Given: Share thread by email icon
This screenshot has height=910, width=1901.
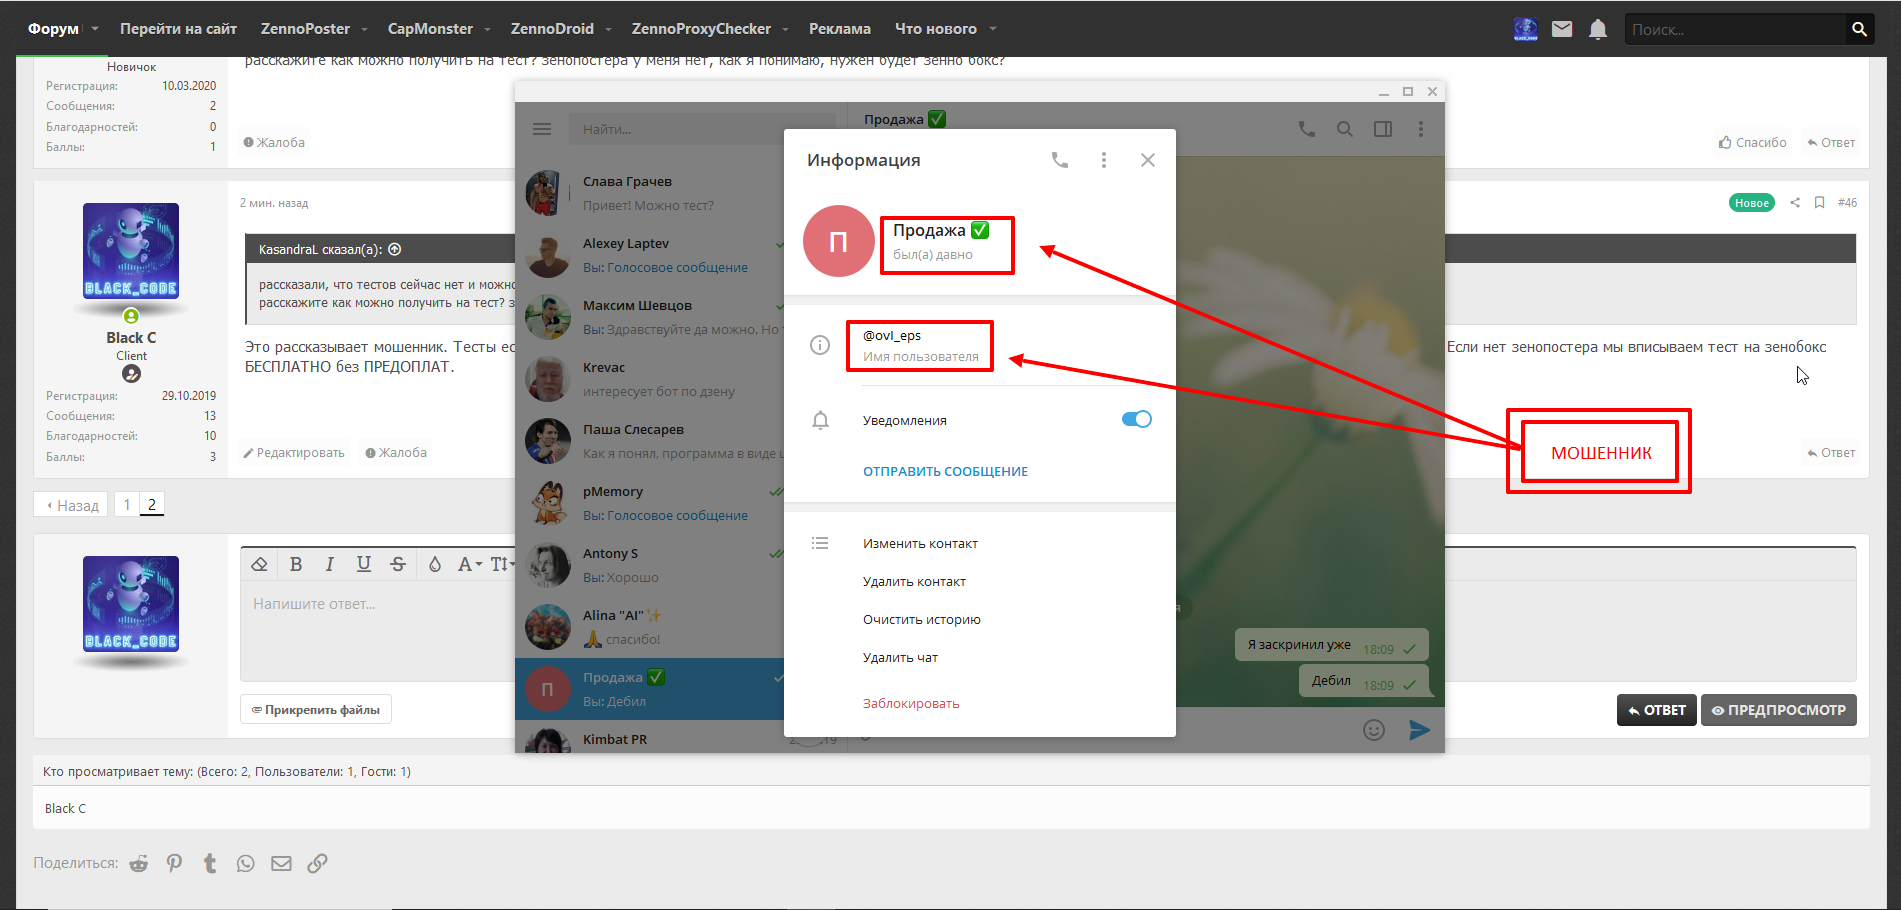Looking at the screenshot, I should point(282,863).
